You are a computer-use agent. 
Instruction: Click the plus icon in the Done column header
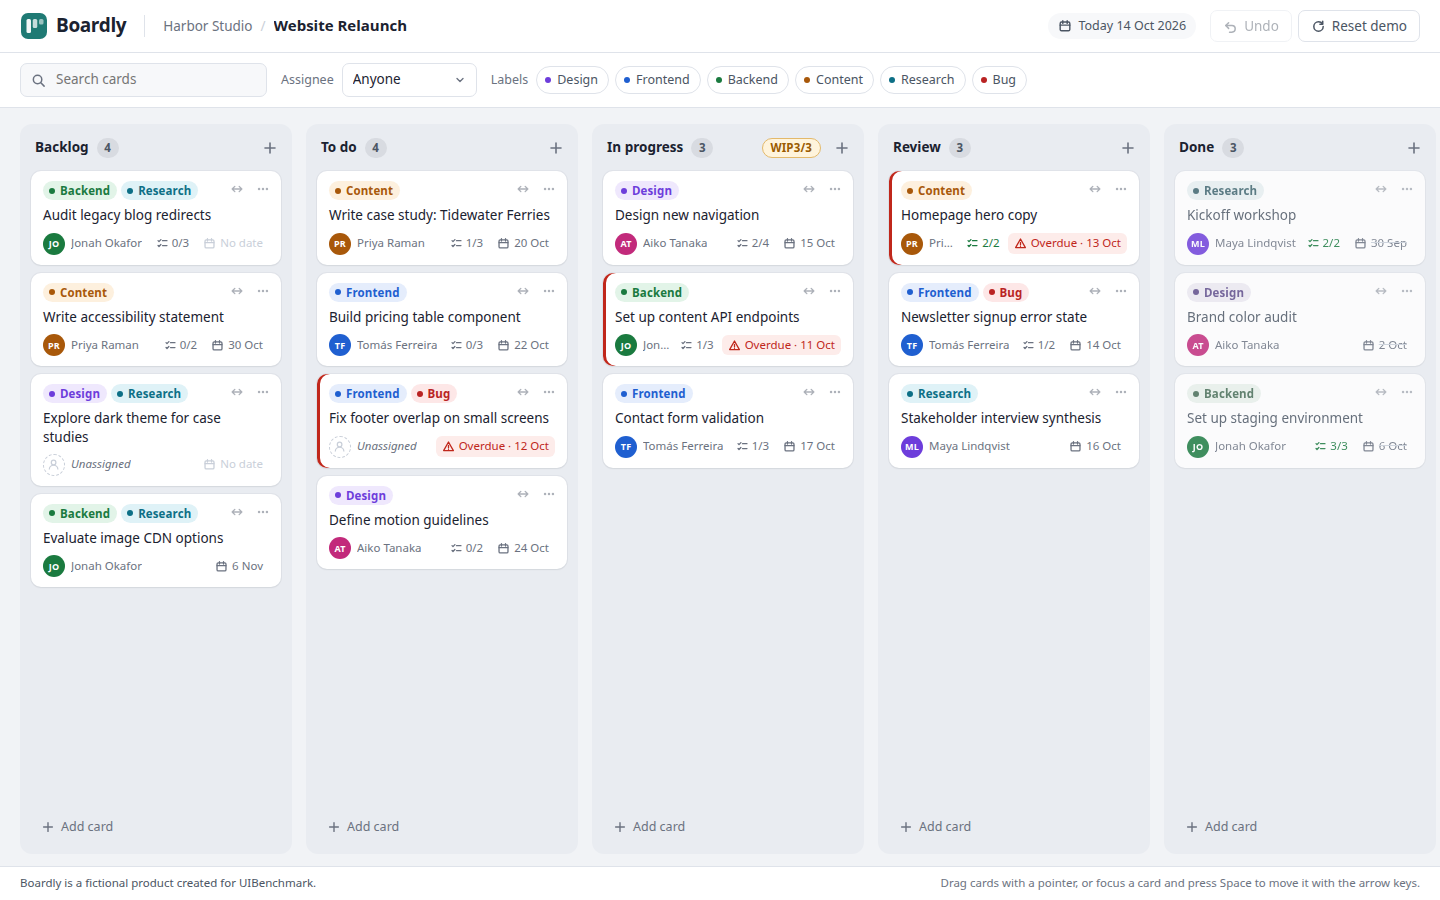coord(1414,148)
